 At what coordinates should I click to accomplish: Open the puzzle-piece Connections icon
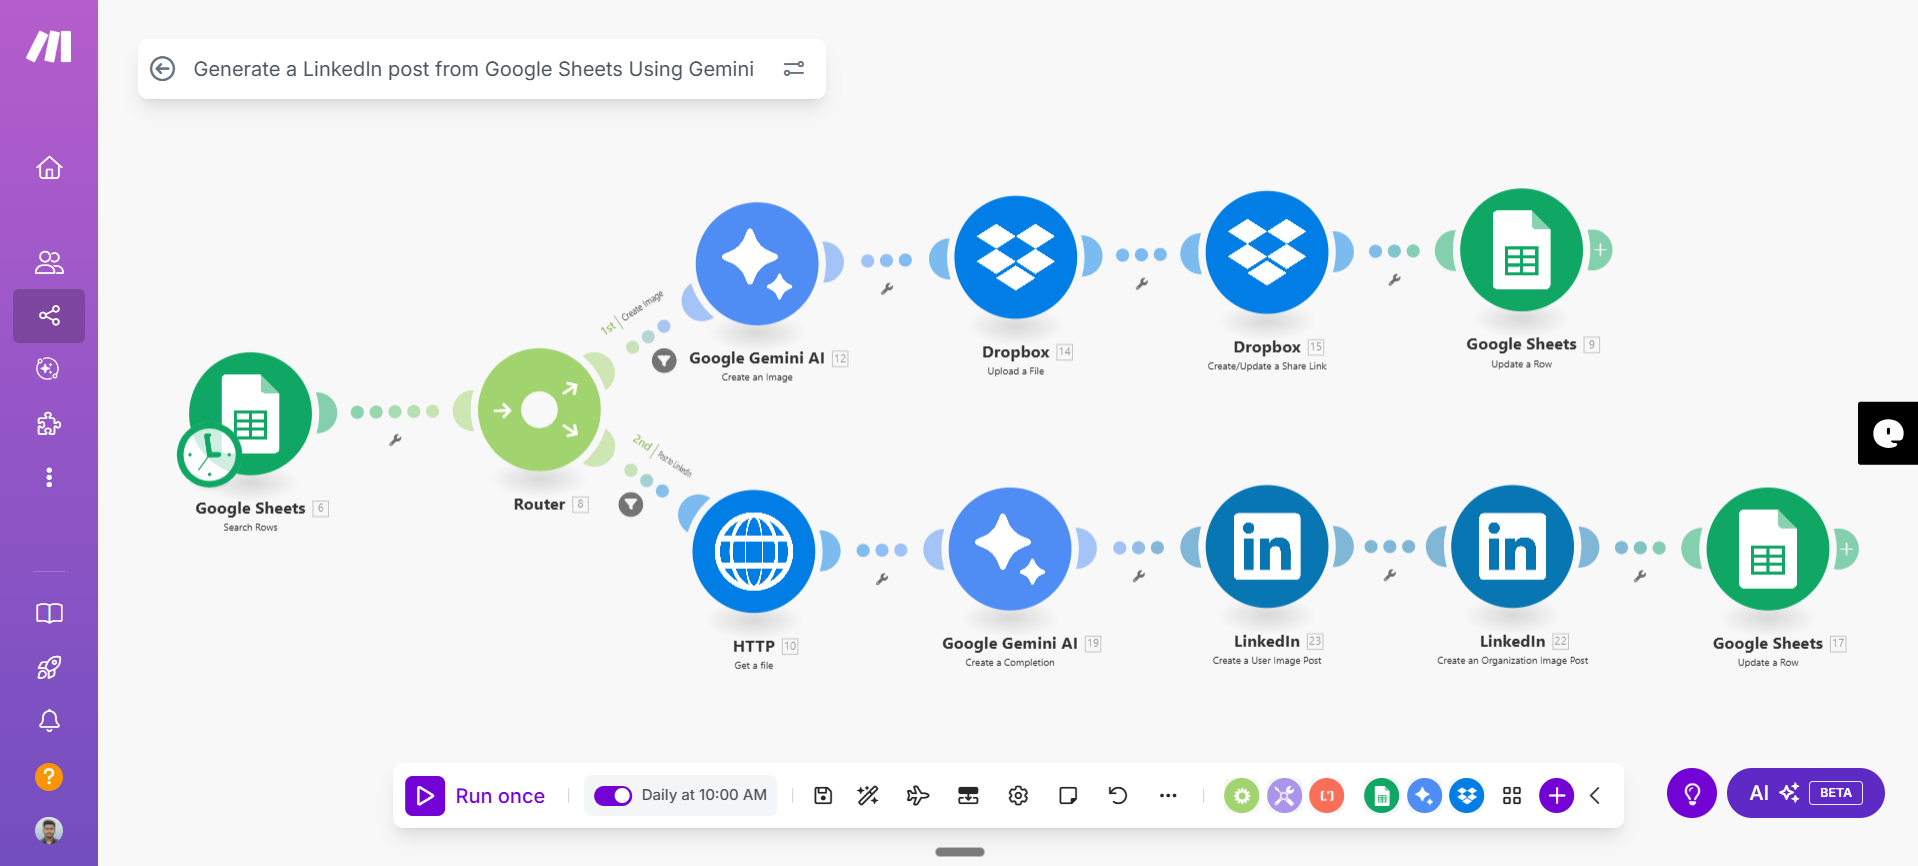click(49, 424)
